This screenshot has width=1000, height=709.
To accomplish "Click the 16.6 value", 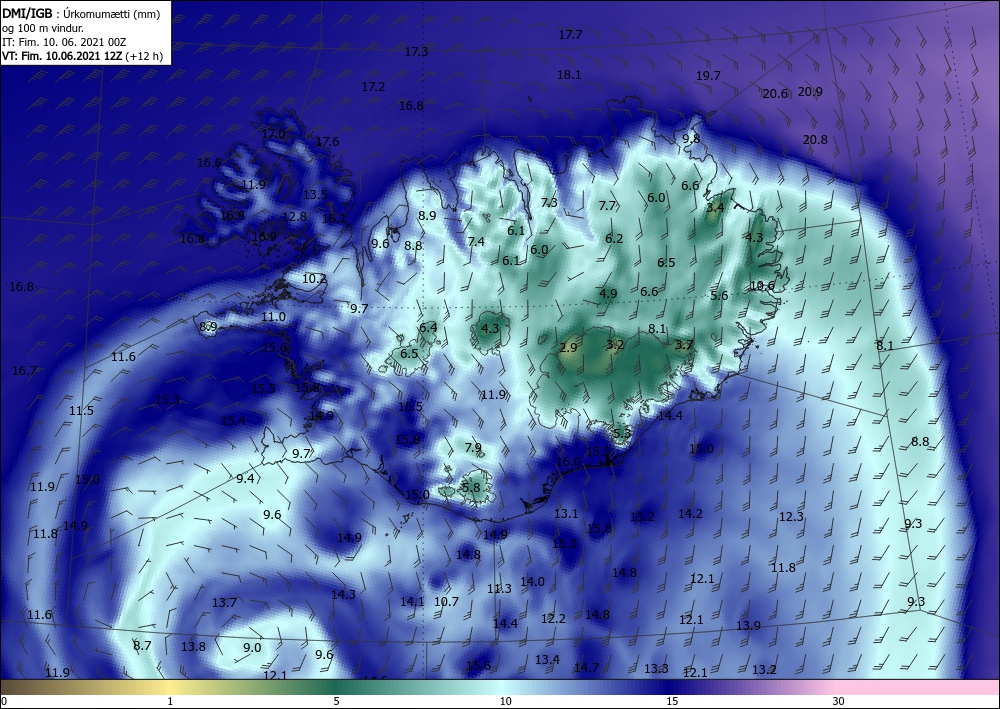I will click(209, 163).
